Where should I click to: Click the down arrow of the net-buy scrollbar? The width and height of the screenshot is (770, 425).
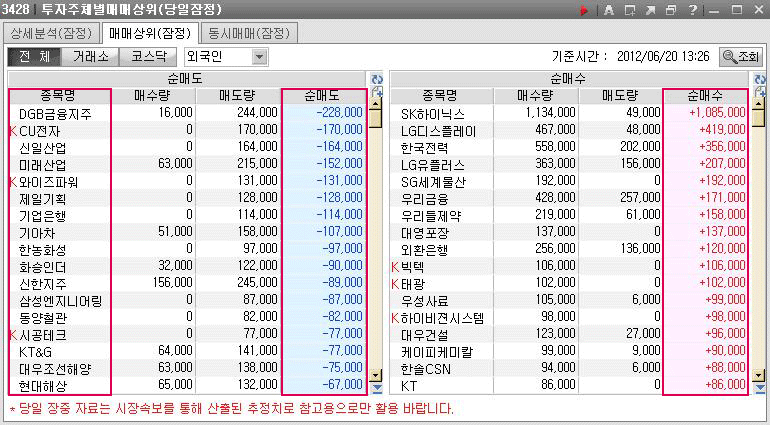coord(759,376)
